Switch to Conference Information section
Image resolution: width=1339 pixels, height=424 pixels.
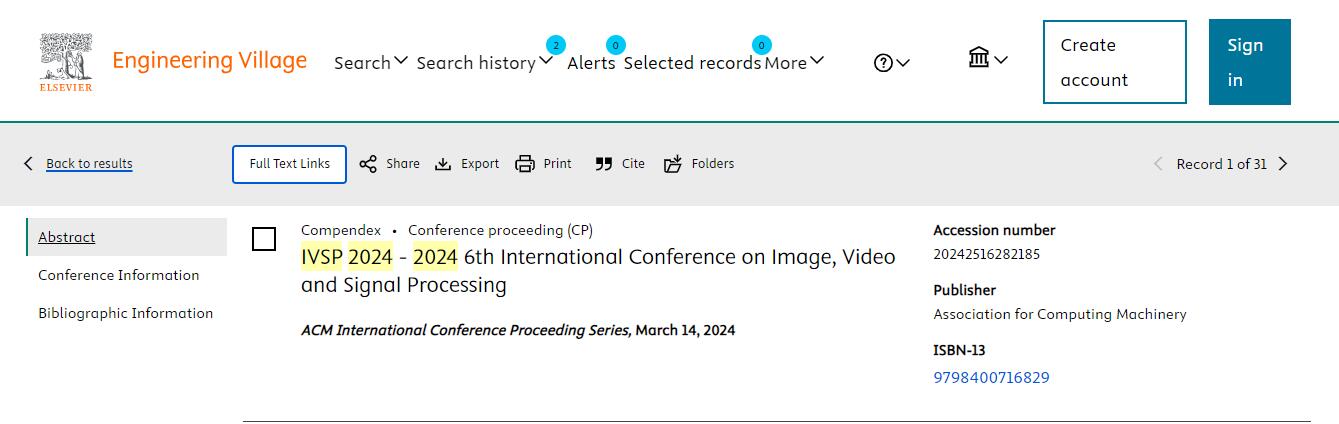[x=118, y=275]
